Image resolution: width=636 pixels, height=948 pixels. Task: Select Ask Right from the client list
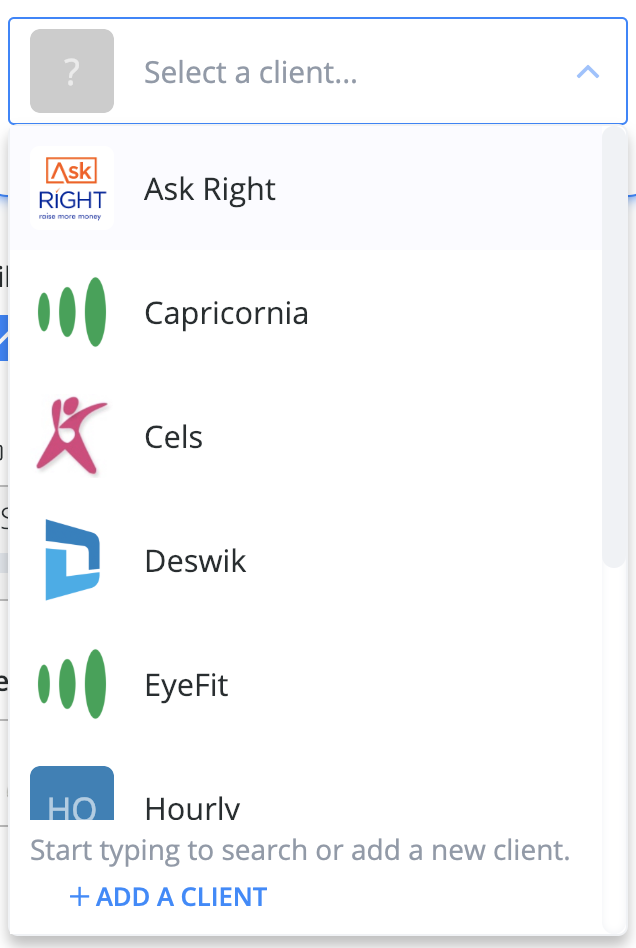[x=306, y=188]
